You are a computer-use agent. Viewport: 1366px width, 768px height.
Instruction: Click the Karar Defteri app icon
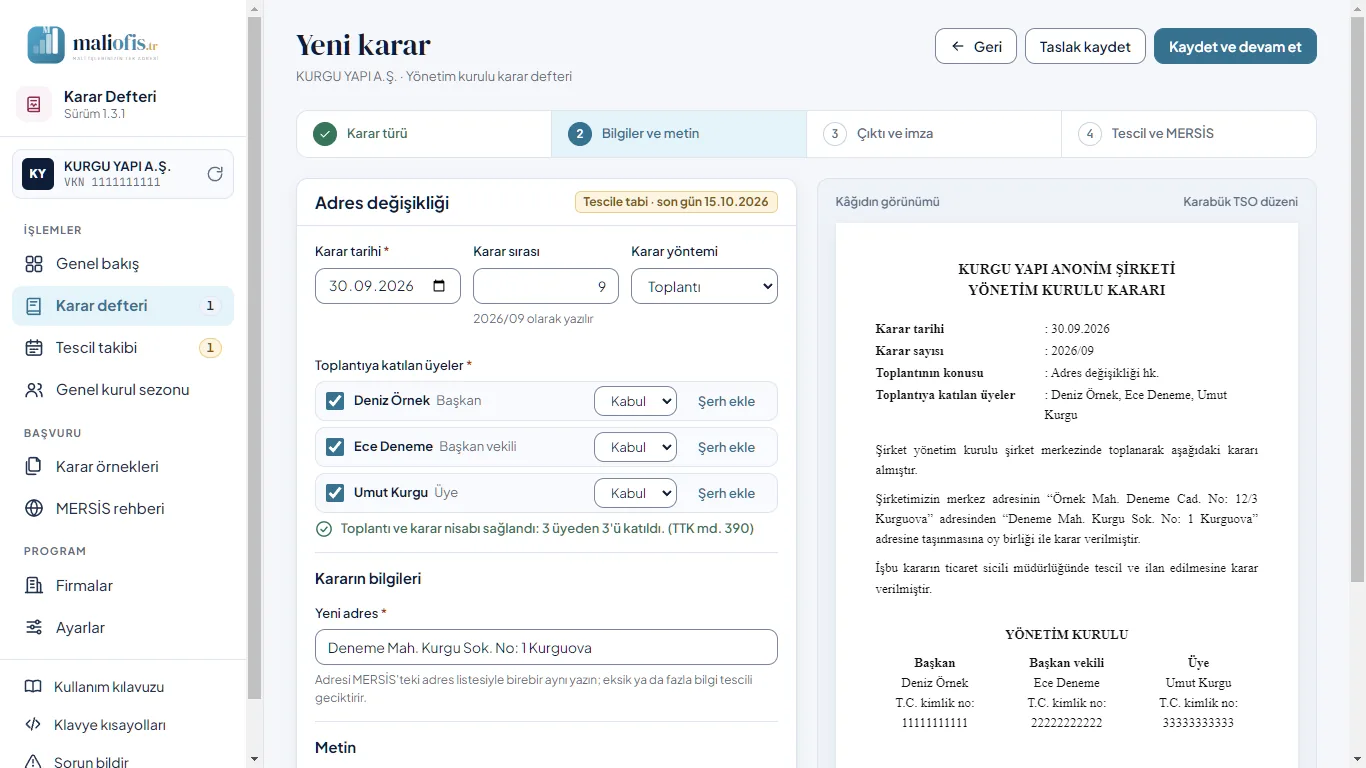pos(34,104)
